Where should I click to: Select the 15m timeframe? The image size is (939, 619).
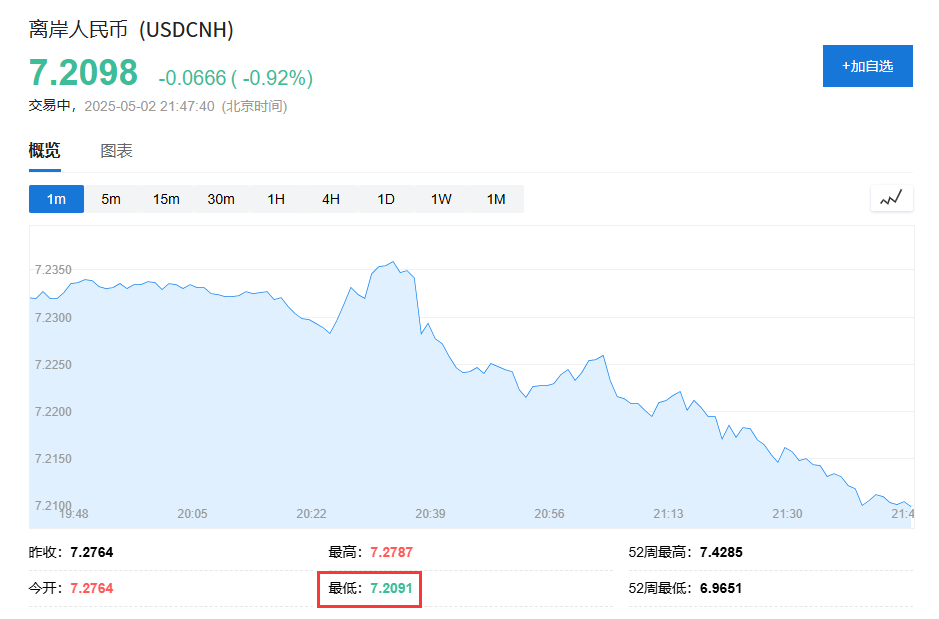pos(166,199)
